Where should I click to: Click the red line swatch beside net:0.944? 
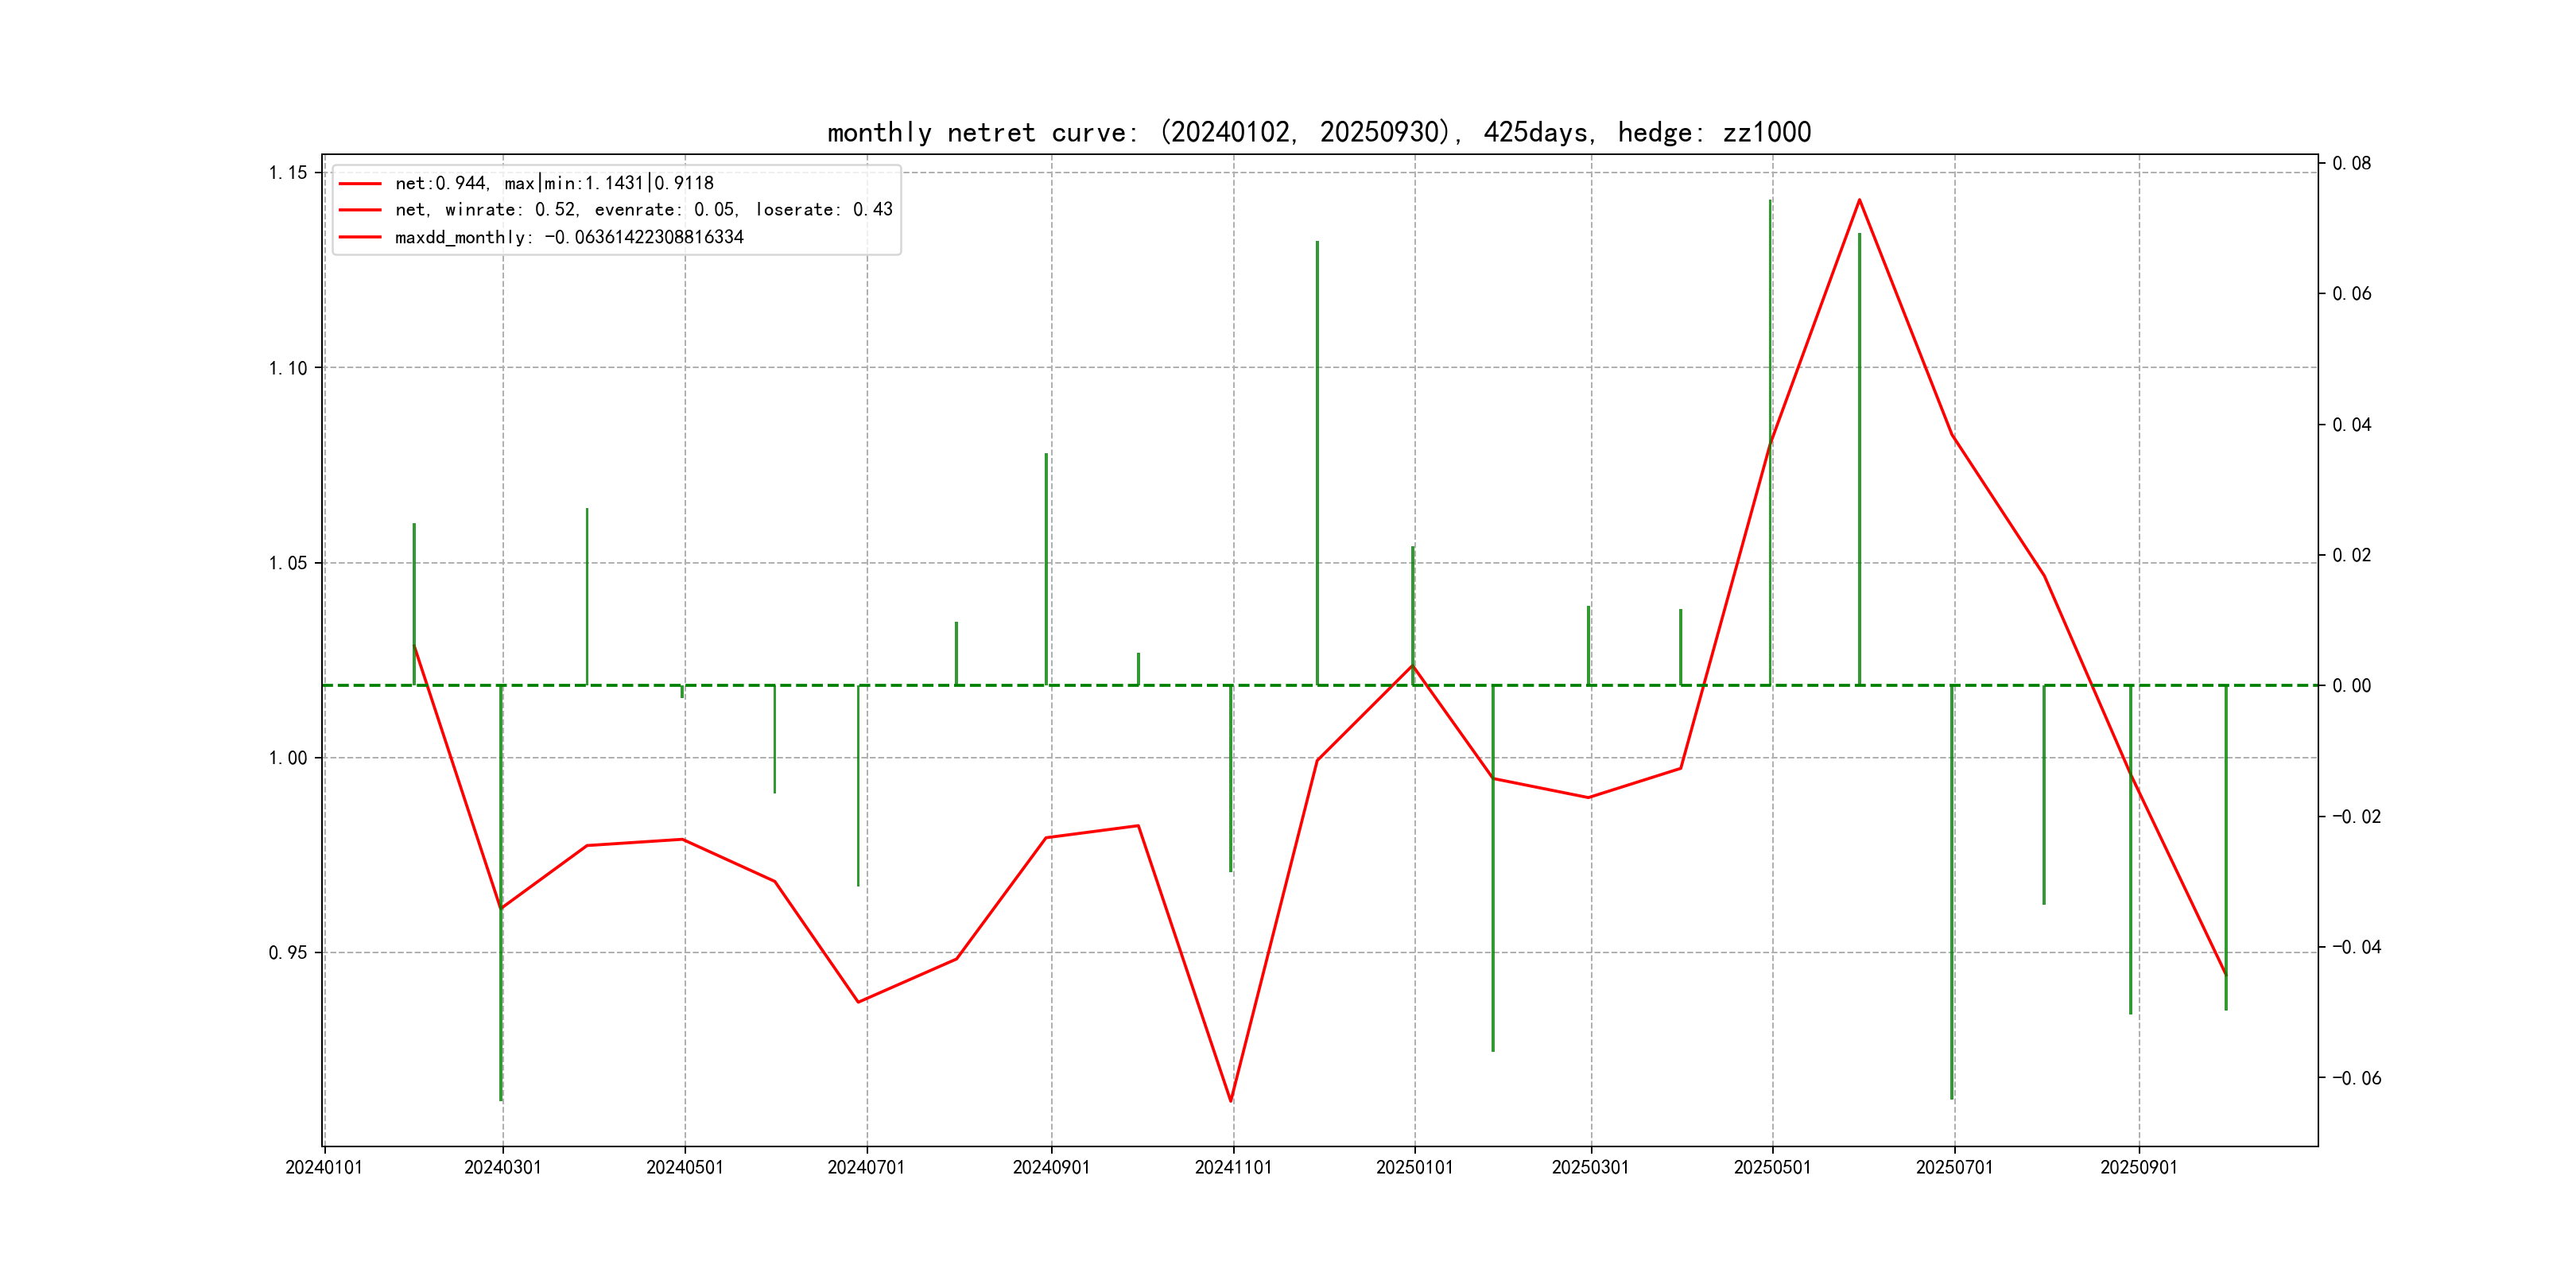360,184
